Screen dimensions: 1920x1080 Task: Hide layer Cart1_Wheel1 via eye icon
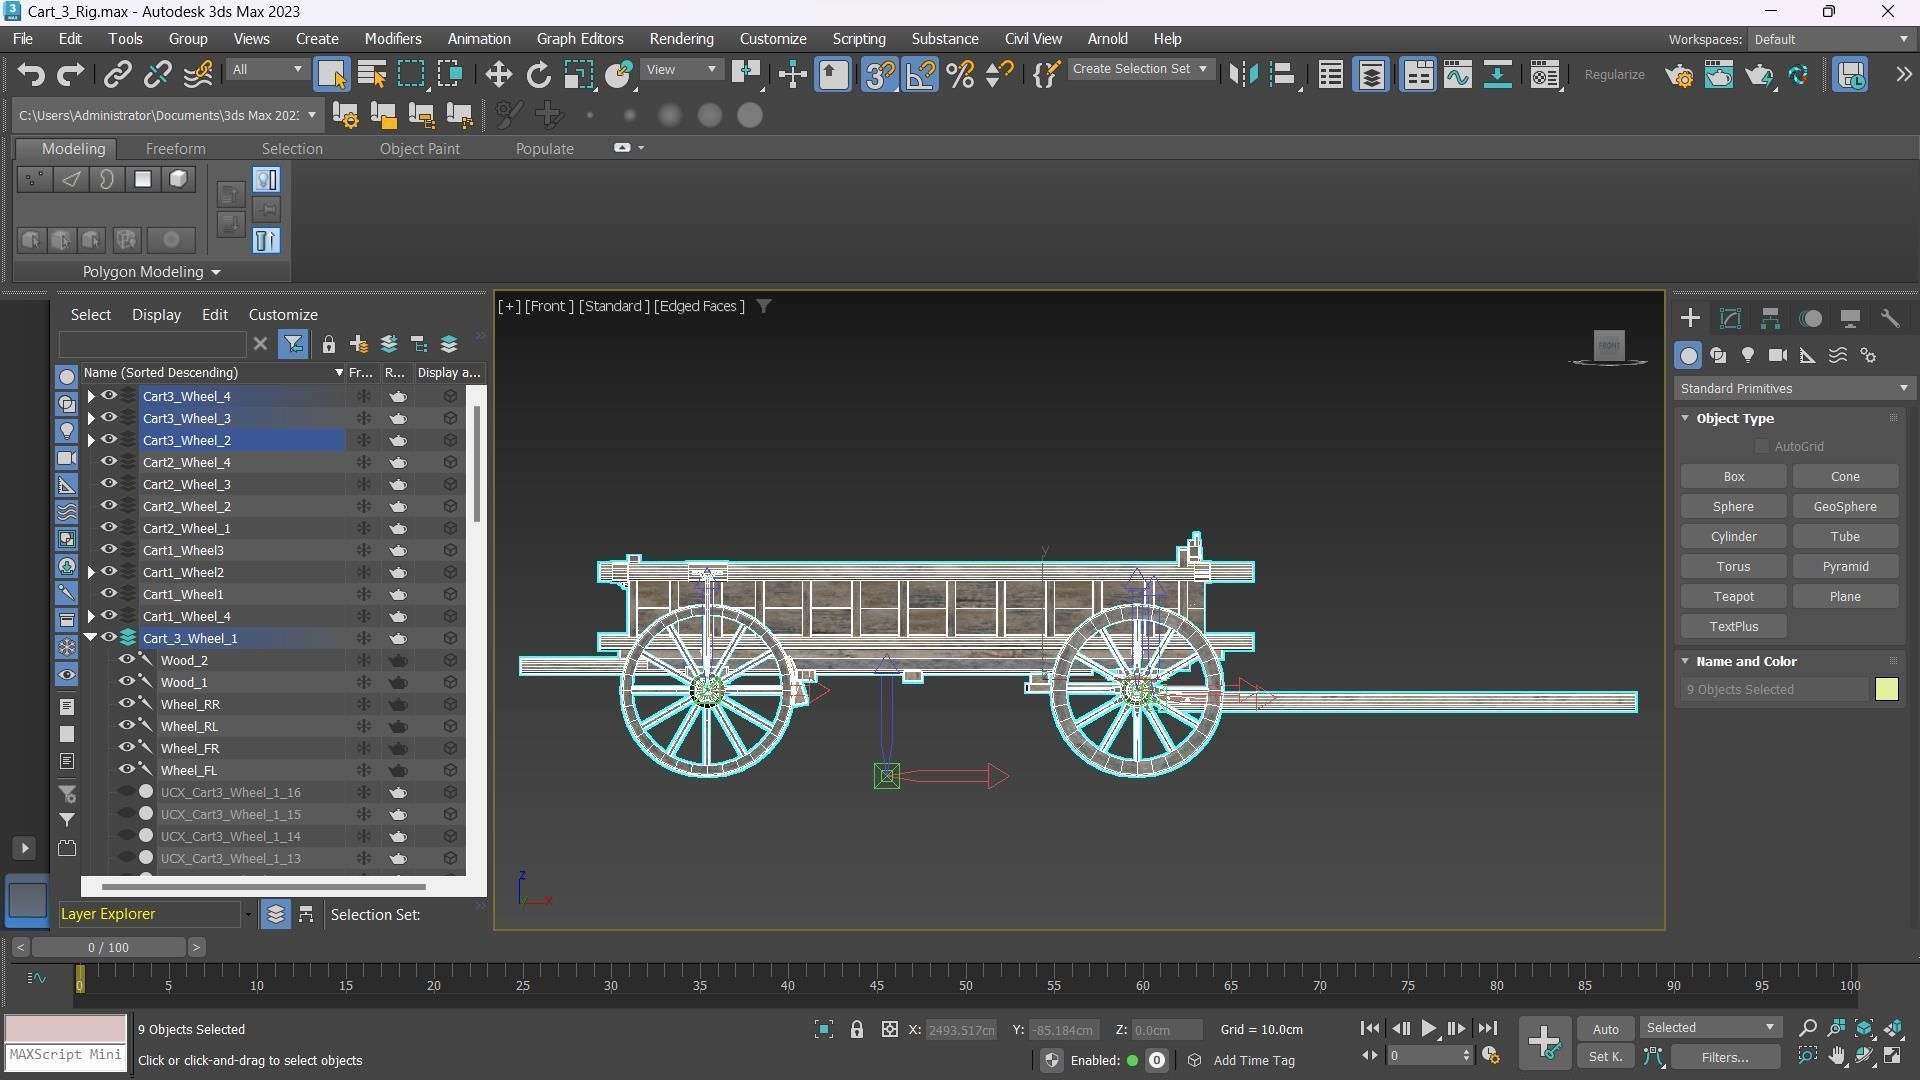(109, 594)
